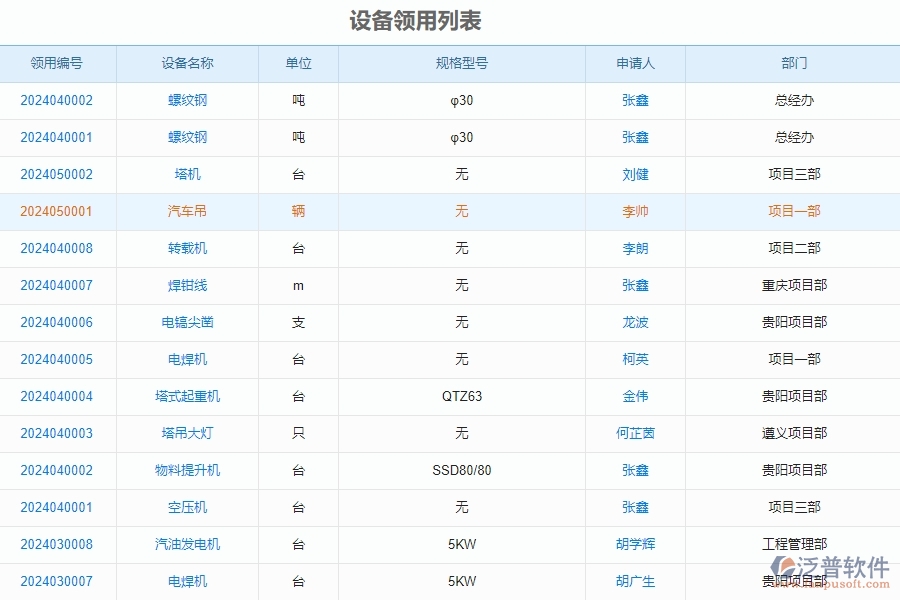Click the 部门 column header
The height and width of the screenshot is (600, 900).
coord(791,63)
